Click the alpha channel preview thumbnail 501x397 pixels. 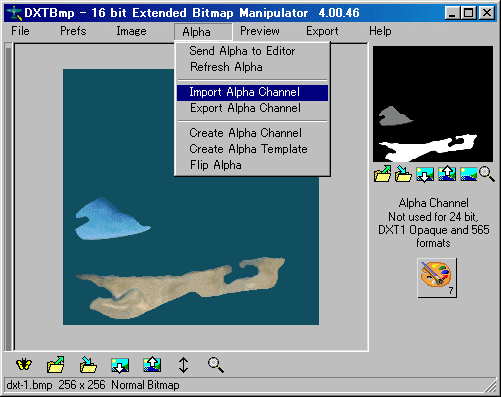tap(433, 104)
